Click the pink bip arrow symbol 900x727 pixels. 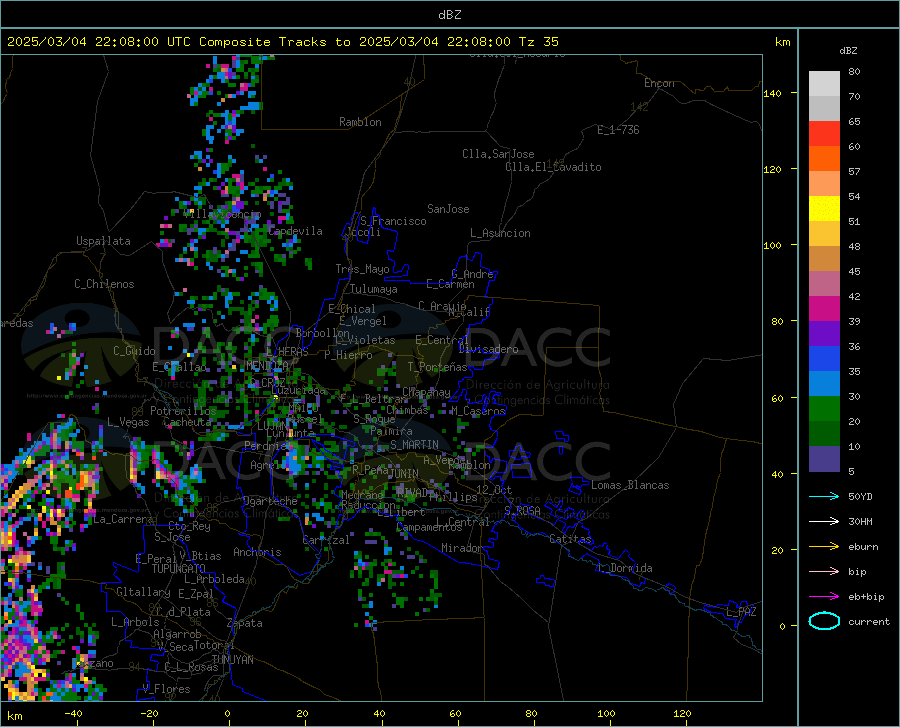coord(824,572)
